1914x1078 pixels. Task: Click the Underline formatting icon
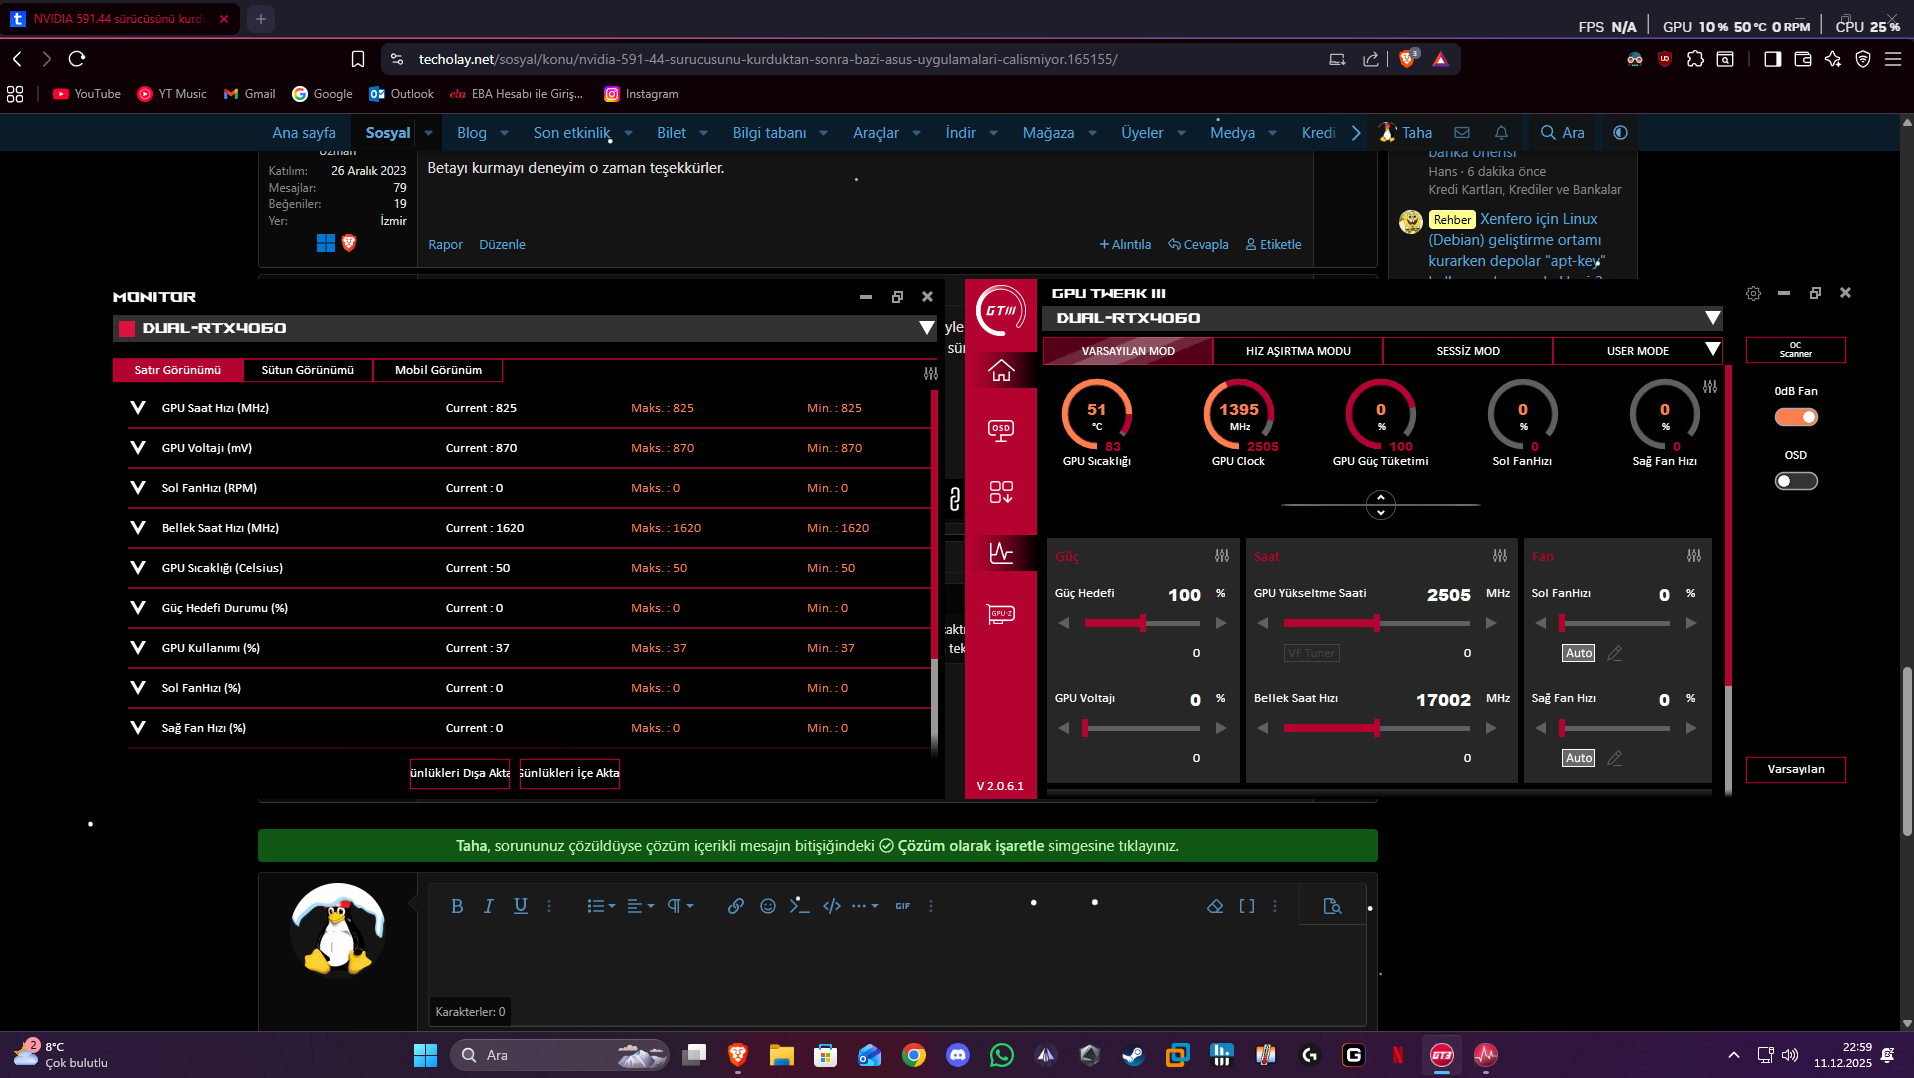(521, 906)
